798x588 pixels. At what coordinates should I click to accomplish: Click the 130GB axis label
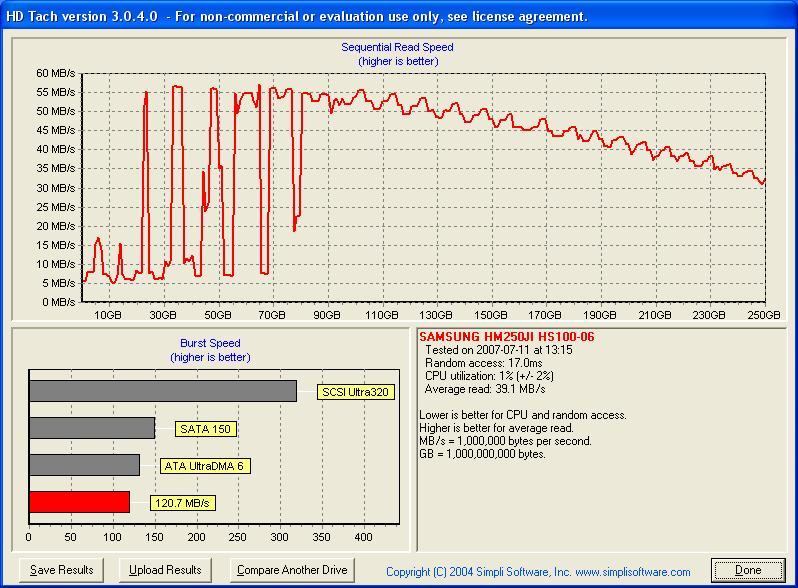click(436, 315)
